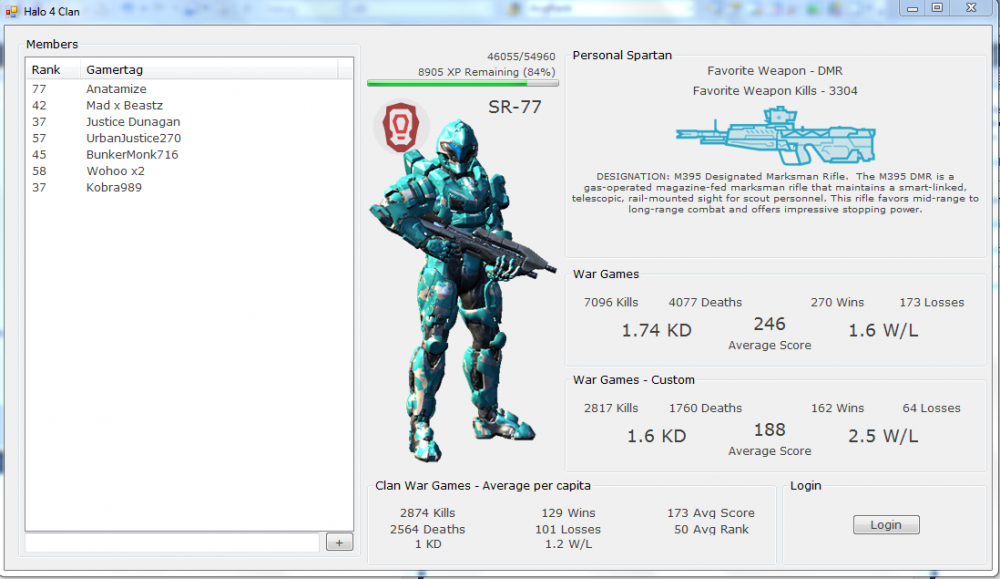Click the red Spartan emblem icon
Viewport: 1000px width, 579px height.
[x=401, y=128]
